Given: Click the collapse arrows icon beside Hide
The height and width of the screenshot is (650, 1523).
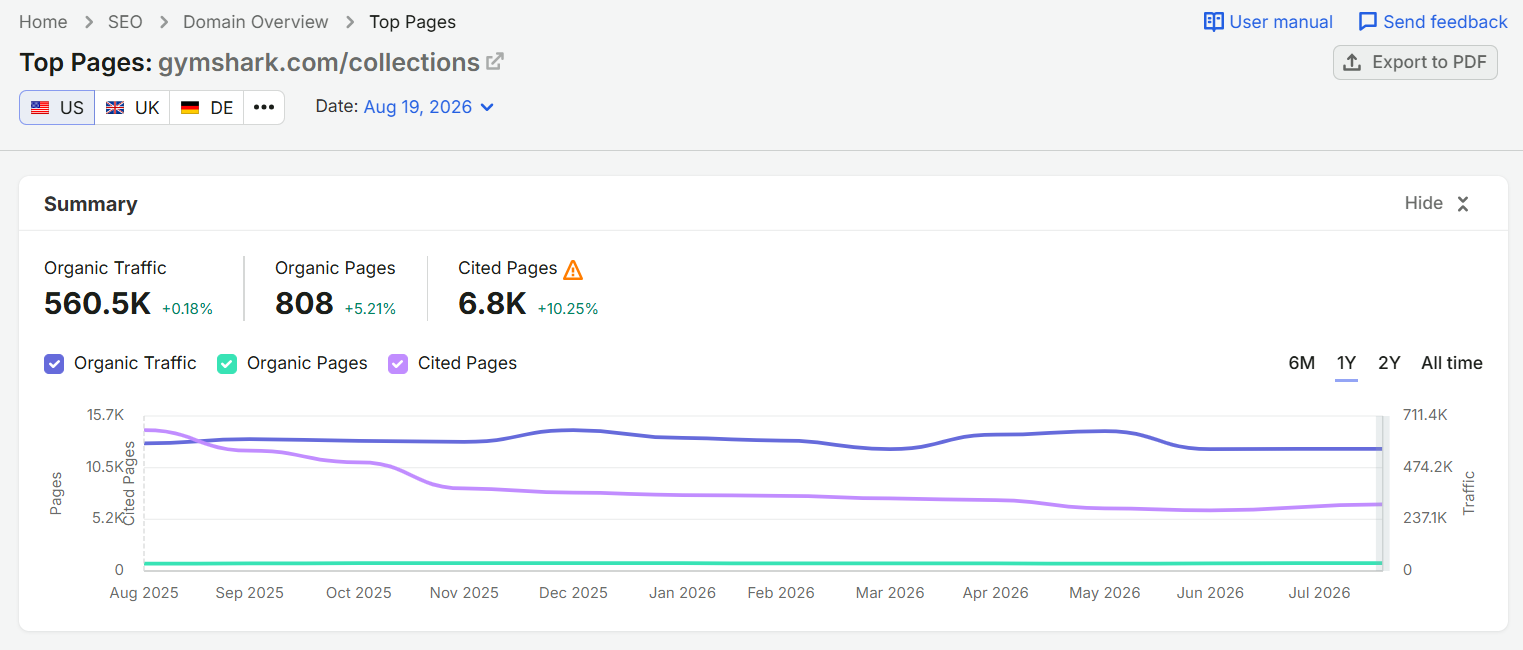Looking at the screenshot, I should pos(1463,204).
